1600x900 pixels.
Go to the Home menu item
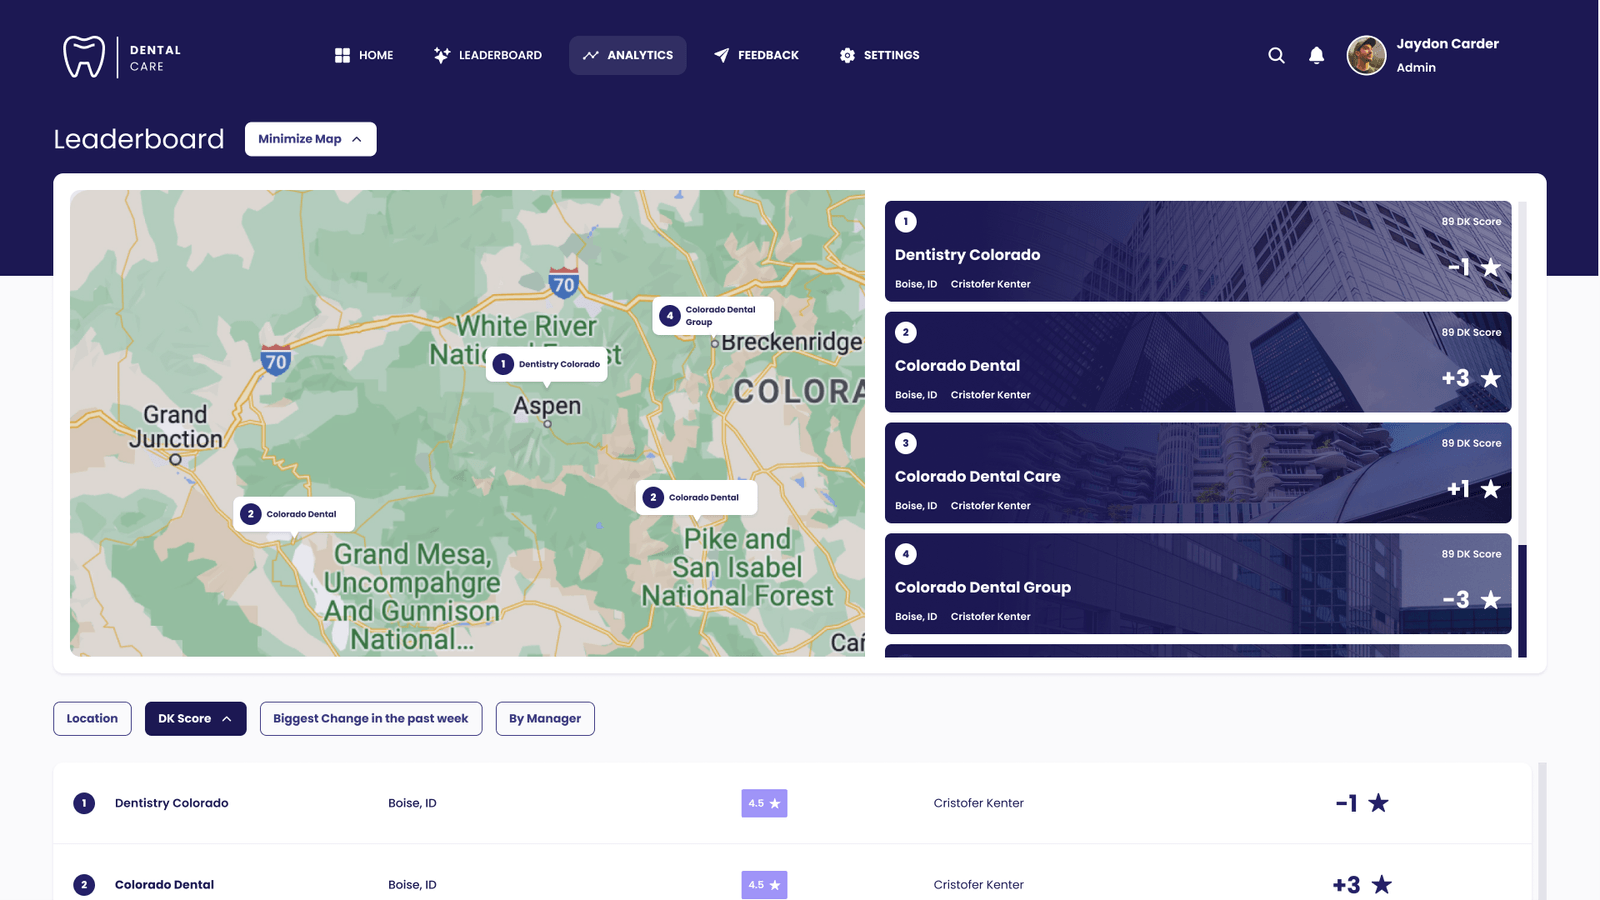pyautogui.click(x=364, y=56)
